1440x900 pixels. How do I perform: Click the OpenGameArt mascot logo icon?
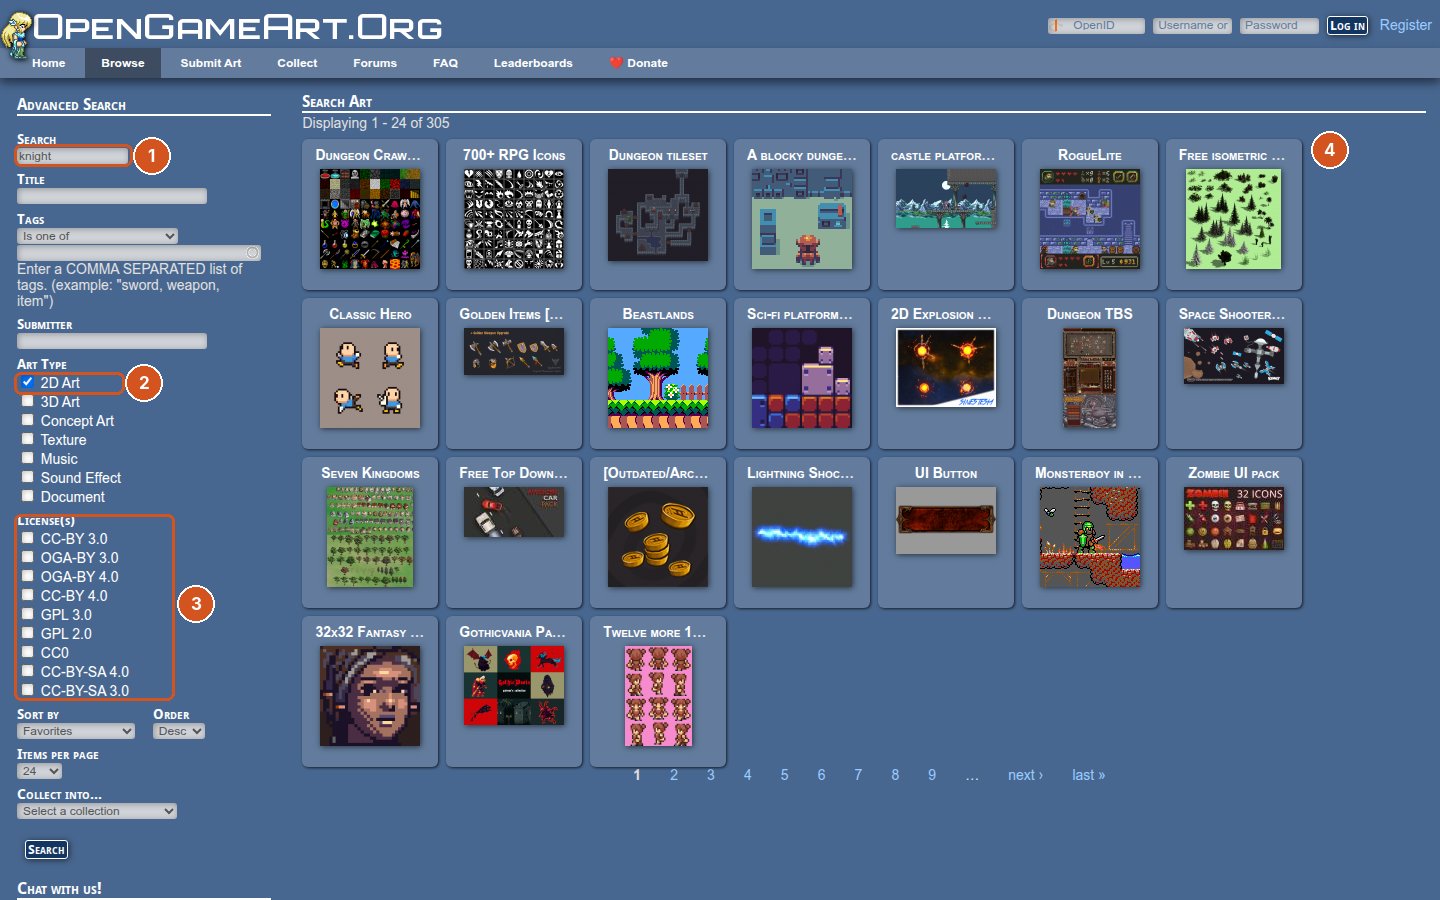(x=16, y=36)
